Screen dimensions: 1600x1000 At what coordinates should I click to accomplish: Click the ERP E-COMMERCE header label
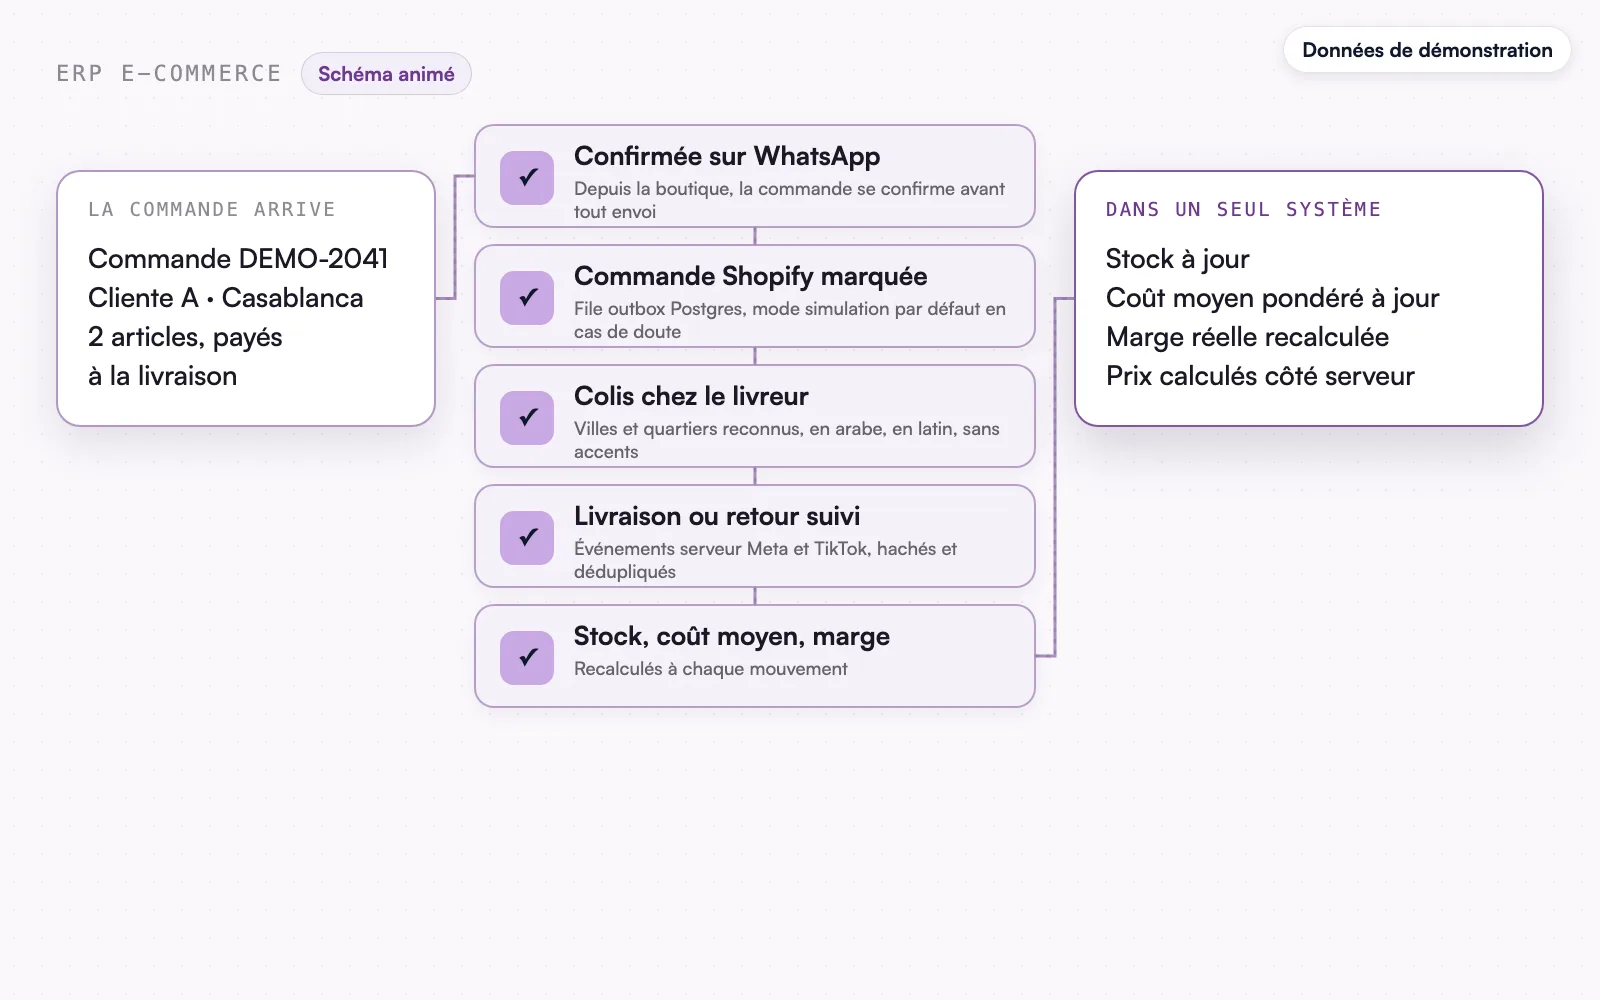(x=169, y=74)
